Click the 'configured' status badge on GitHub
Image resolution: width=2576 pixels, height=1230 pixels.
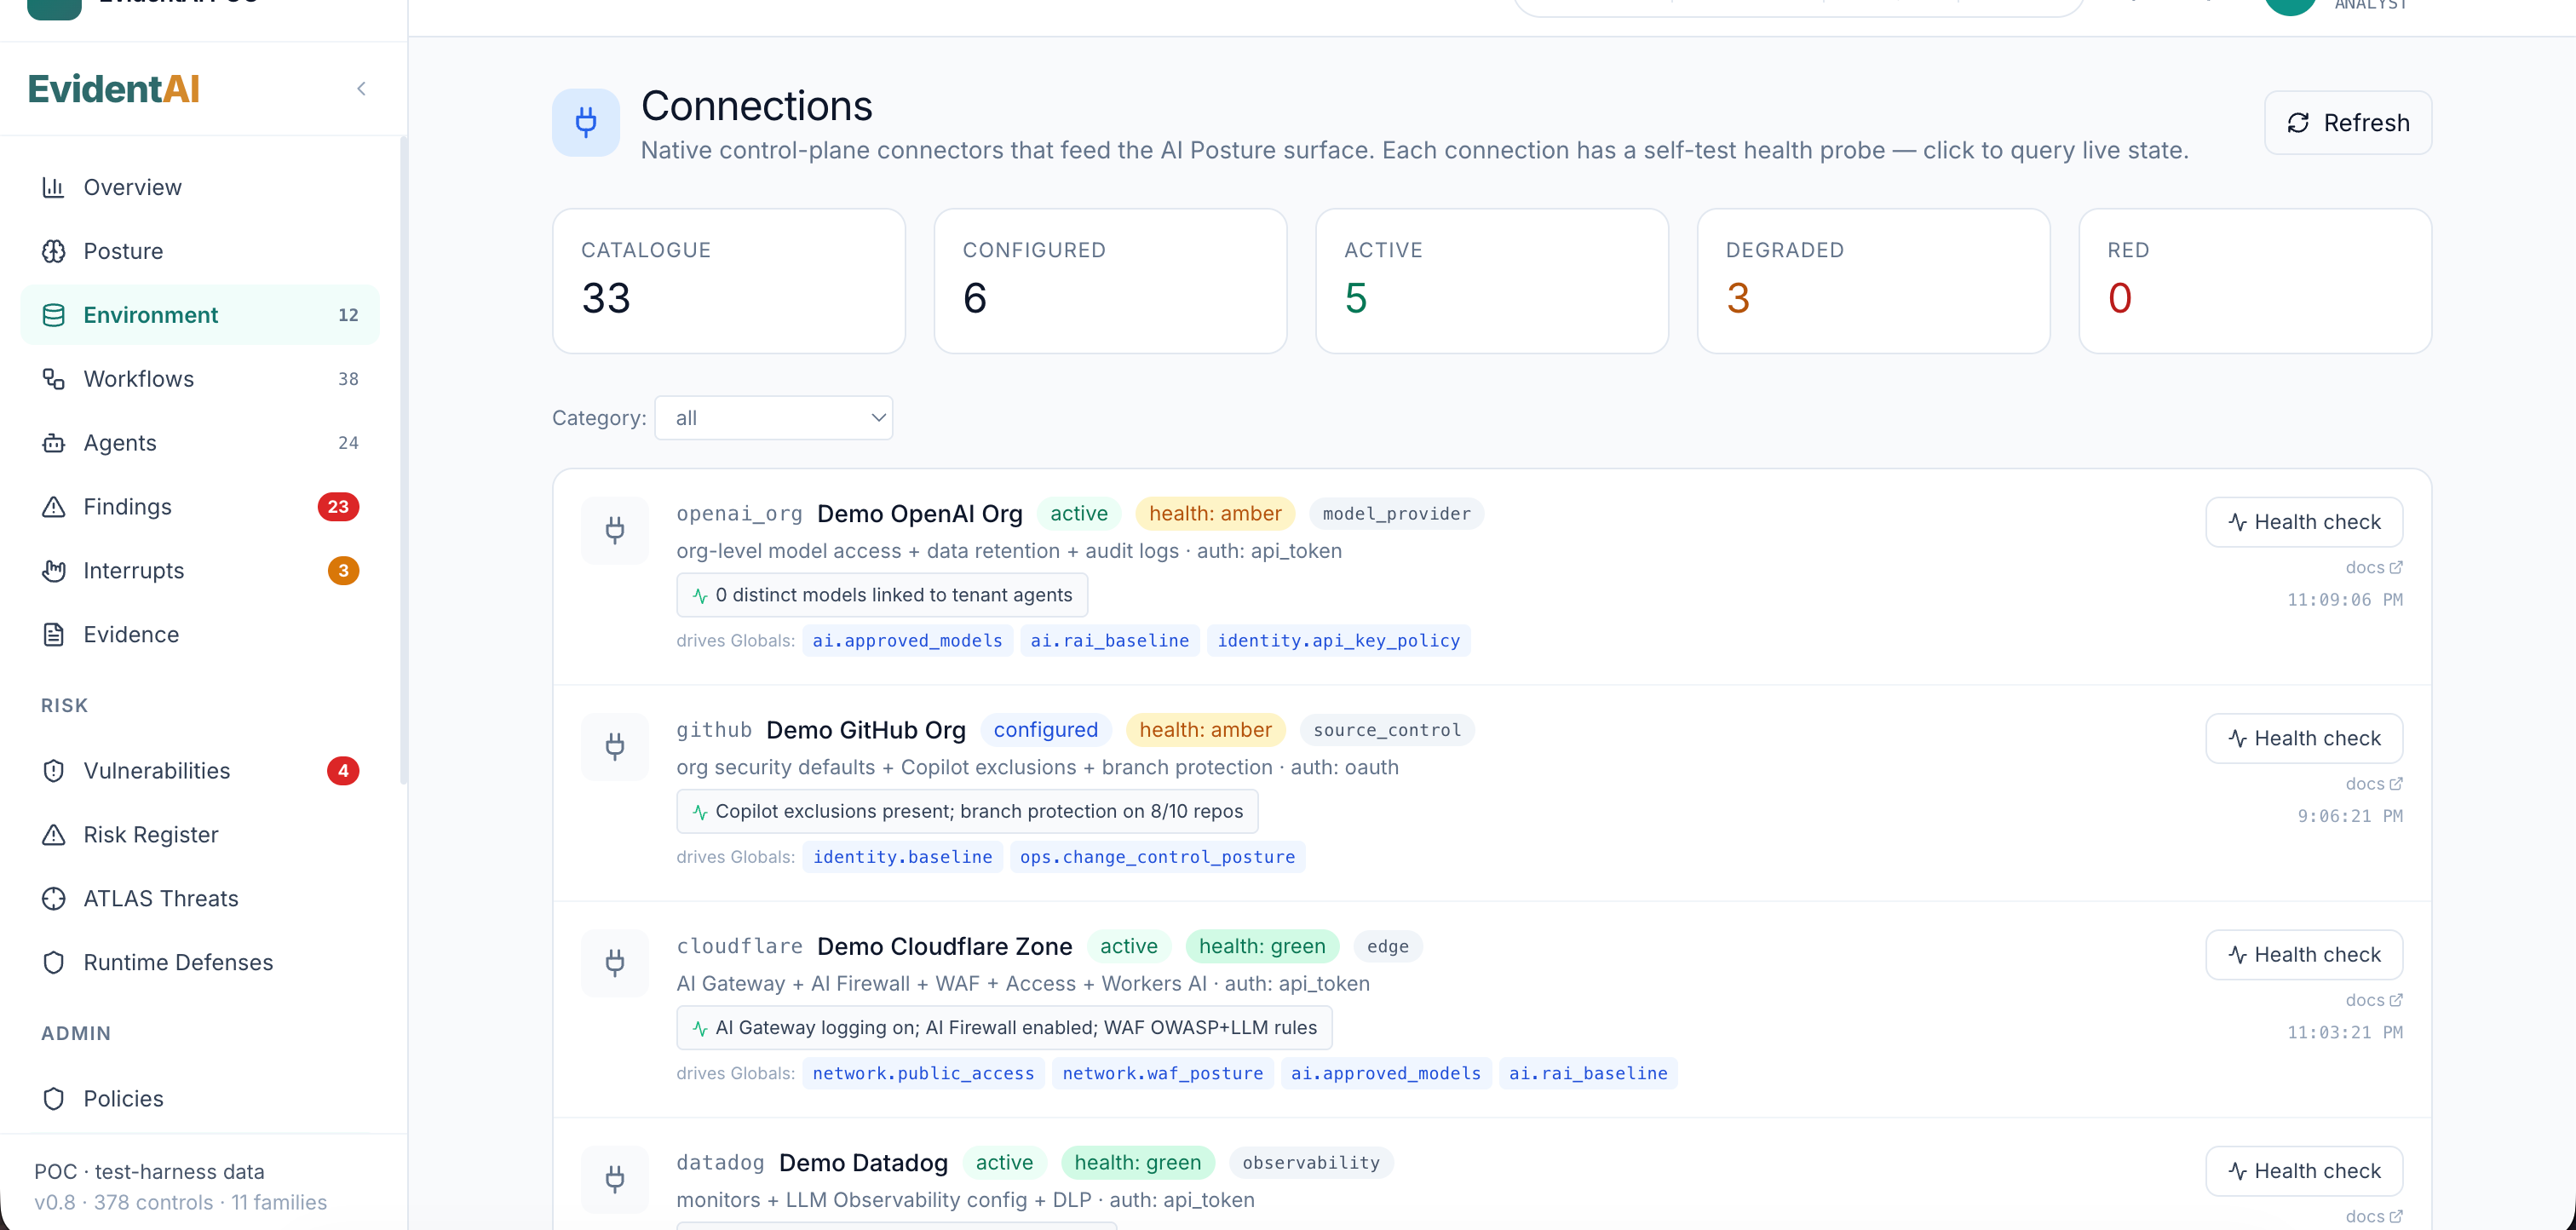tap(1045, 730)
